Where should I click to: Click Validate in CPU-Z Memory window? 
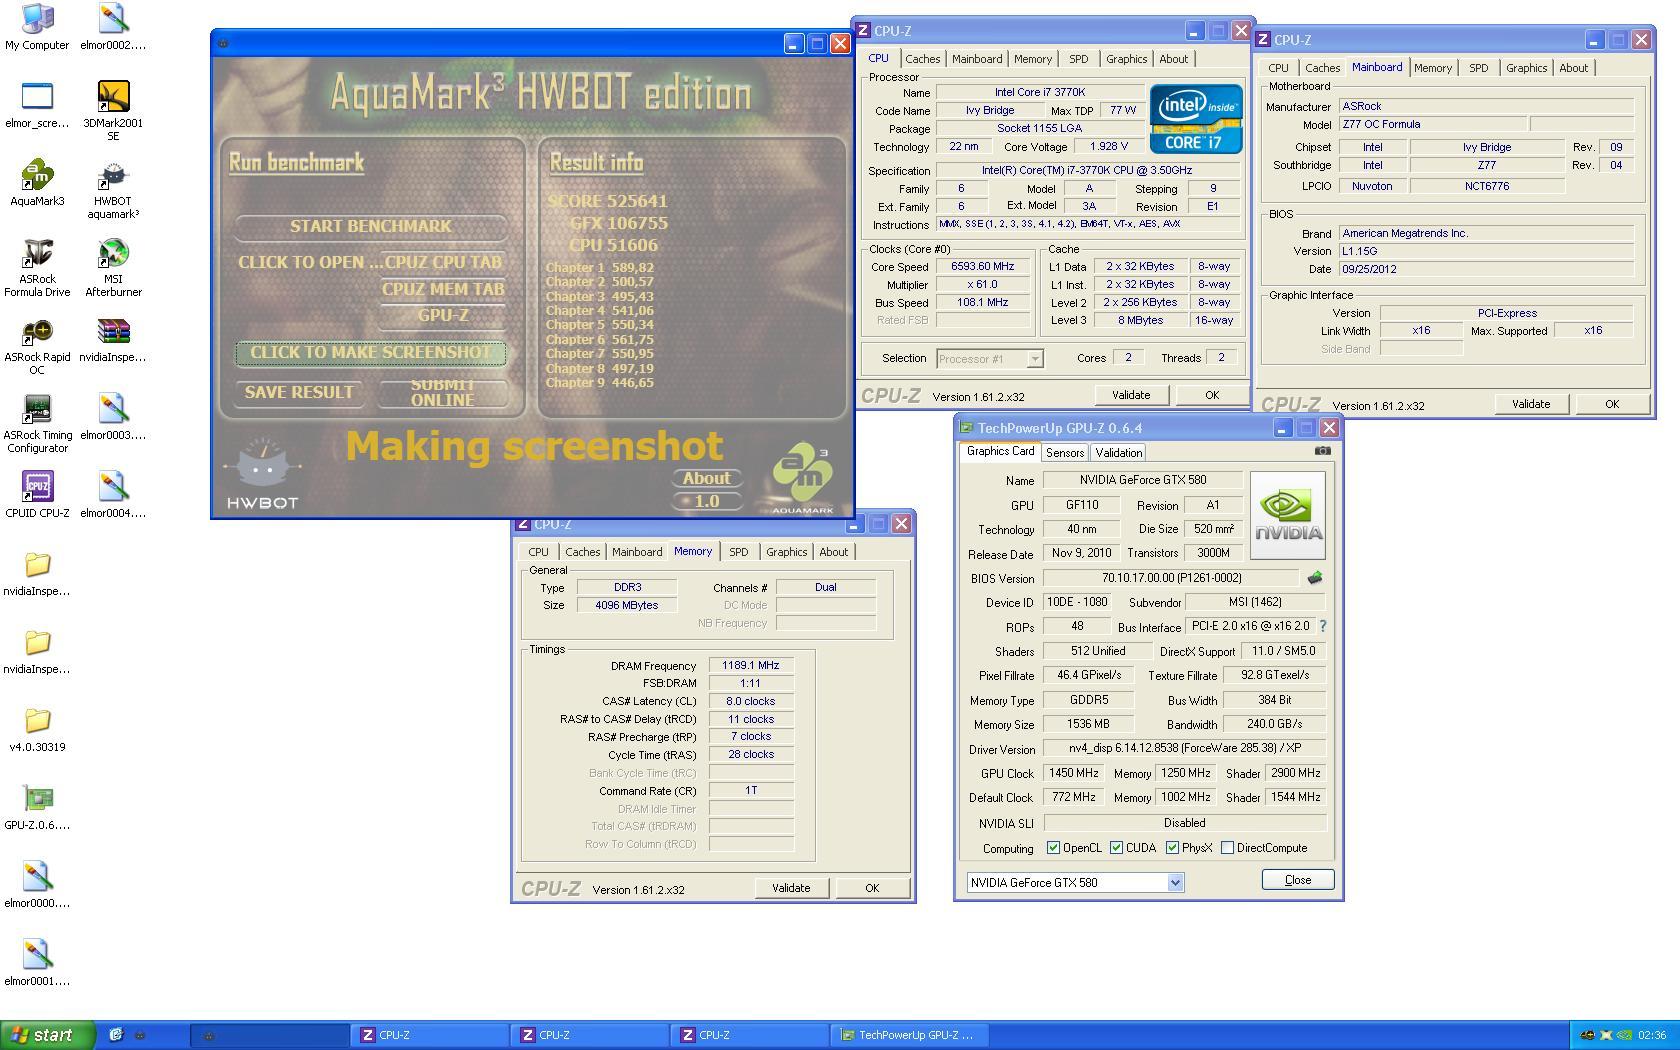[x=791, y=888]
